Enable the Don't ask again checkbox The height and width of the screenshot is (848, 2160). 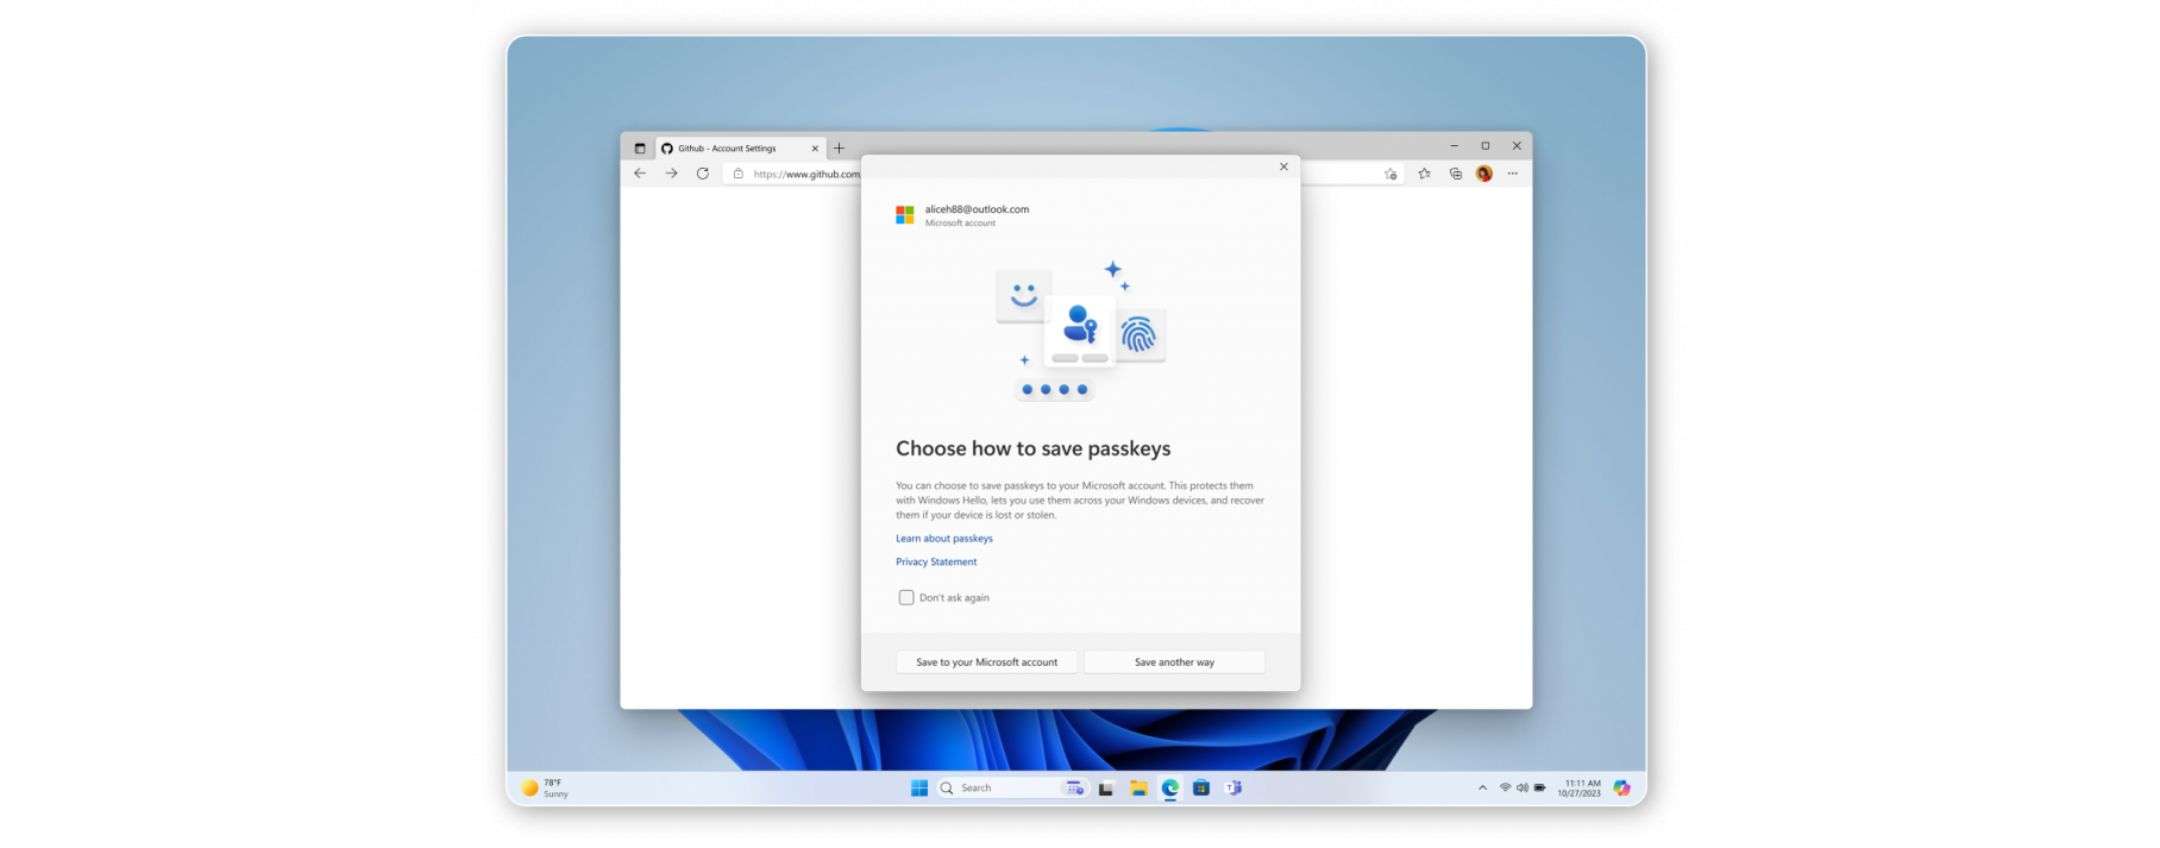point(906,597)
